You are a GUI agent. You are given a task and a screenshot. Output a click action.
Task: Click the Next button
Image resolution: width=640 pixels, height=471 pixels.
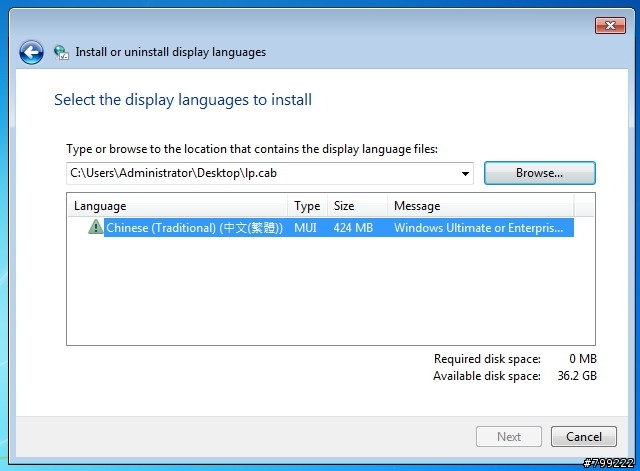click(x=509, y=437)
